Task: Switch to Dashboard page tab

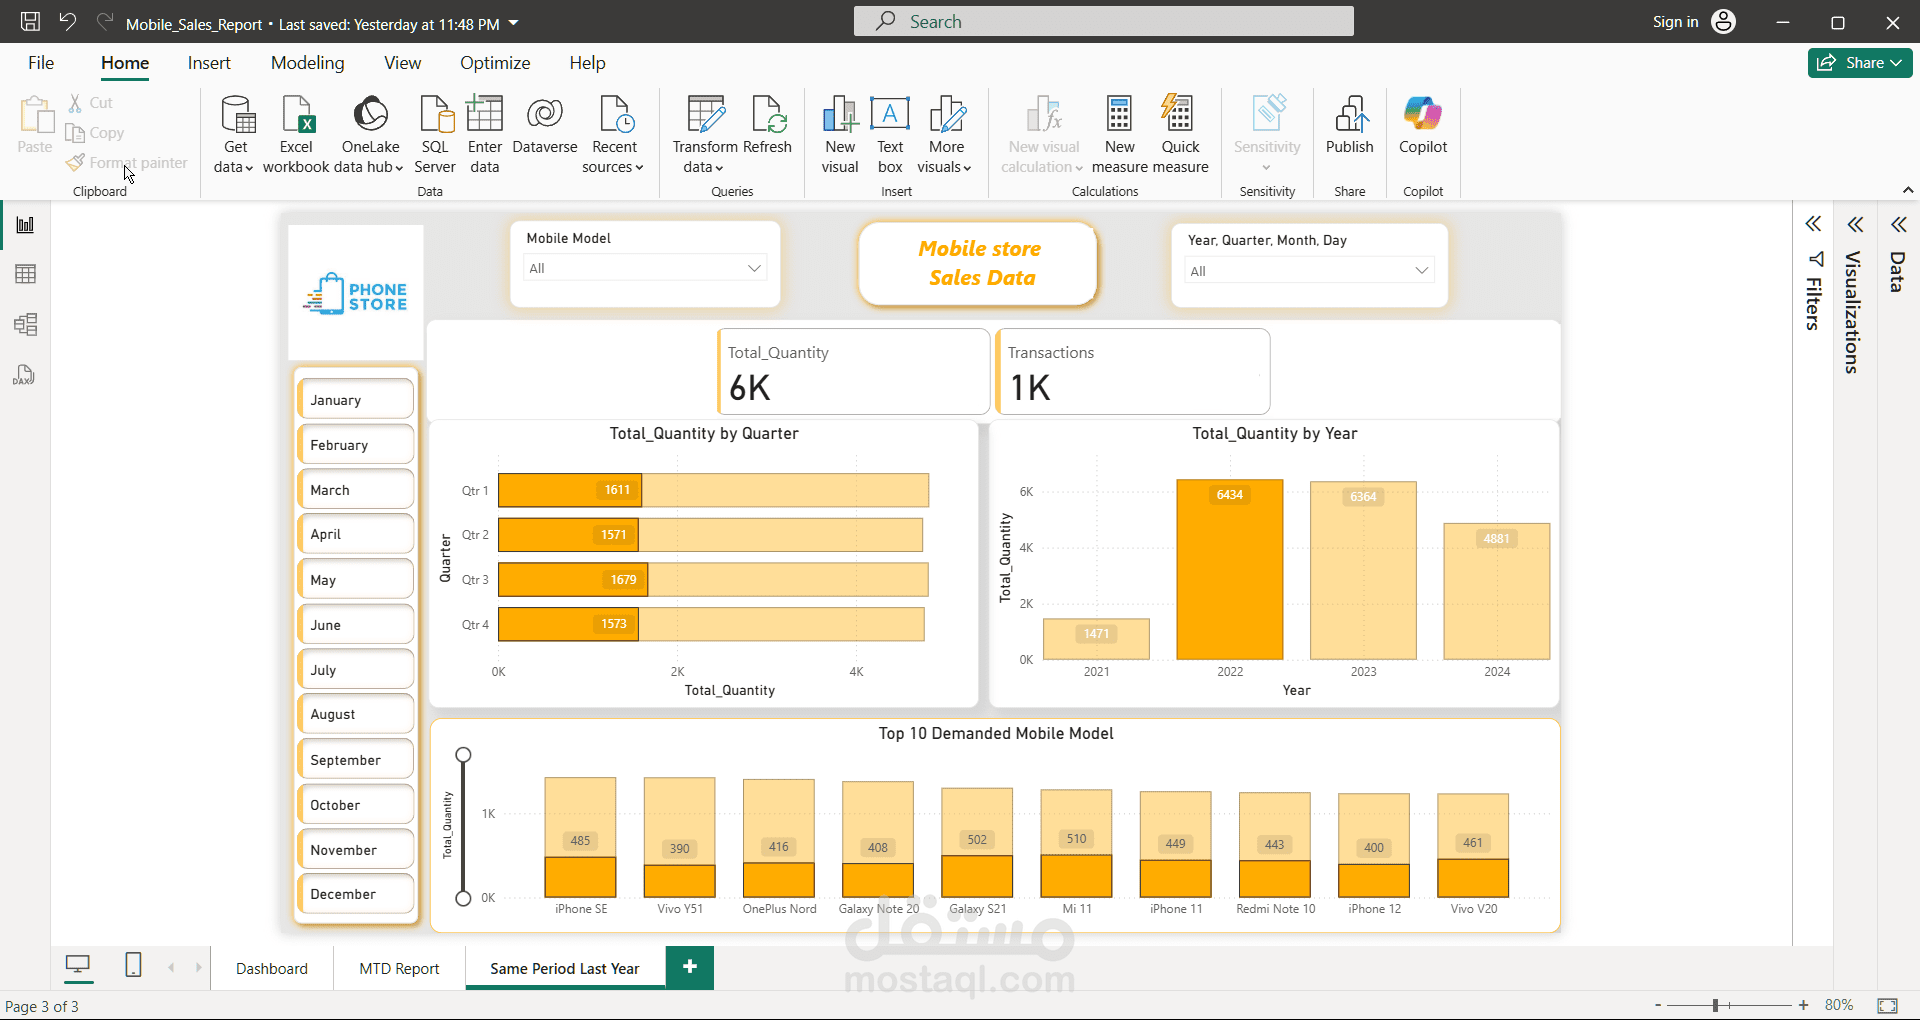Action: pos(272,968)
